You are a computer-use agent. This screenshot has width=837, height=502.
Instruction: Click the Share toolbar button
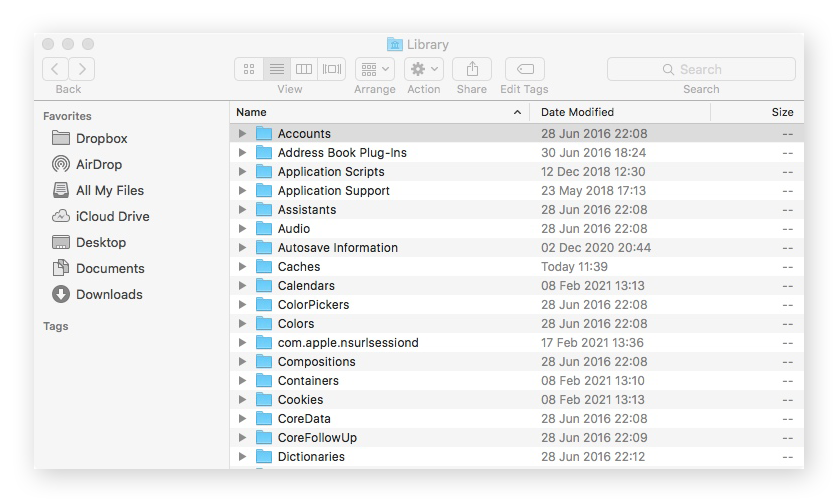472,69
